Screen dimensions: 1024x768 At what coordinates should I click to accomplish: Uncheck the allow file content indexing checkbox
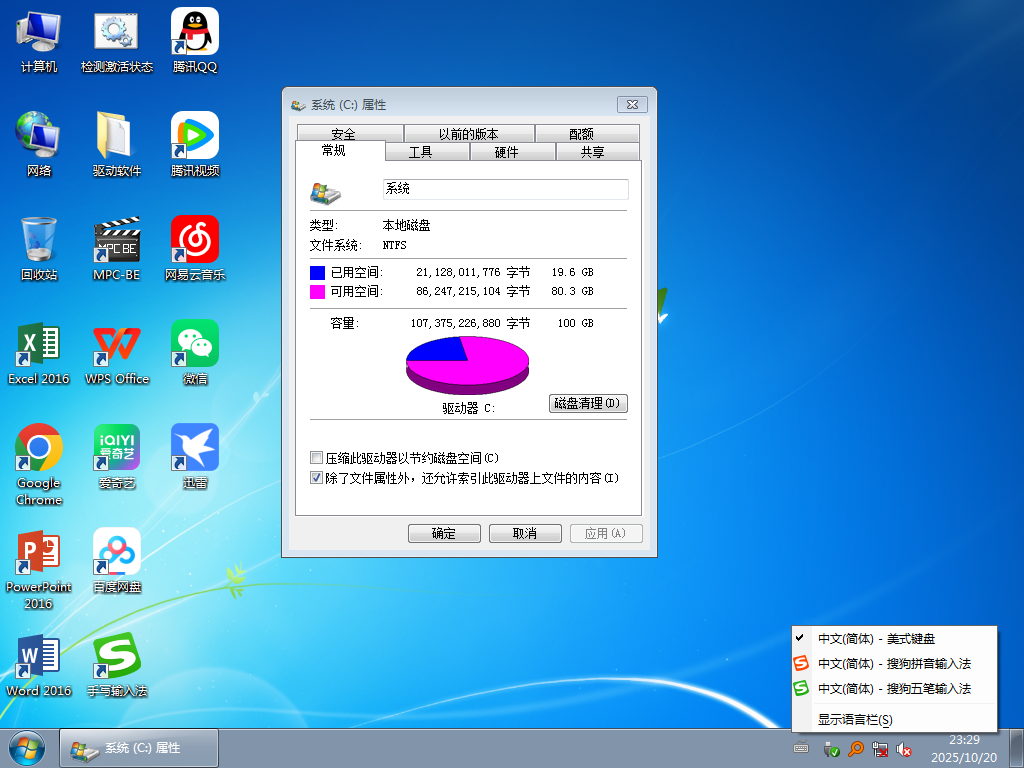[317, 478]
